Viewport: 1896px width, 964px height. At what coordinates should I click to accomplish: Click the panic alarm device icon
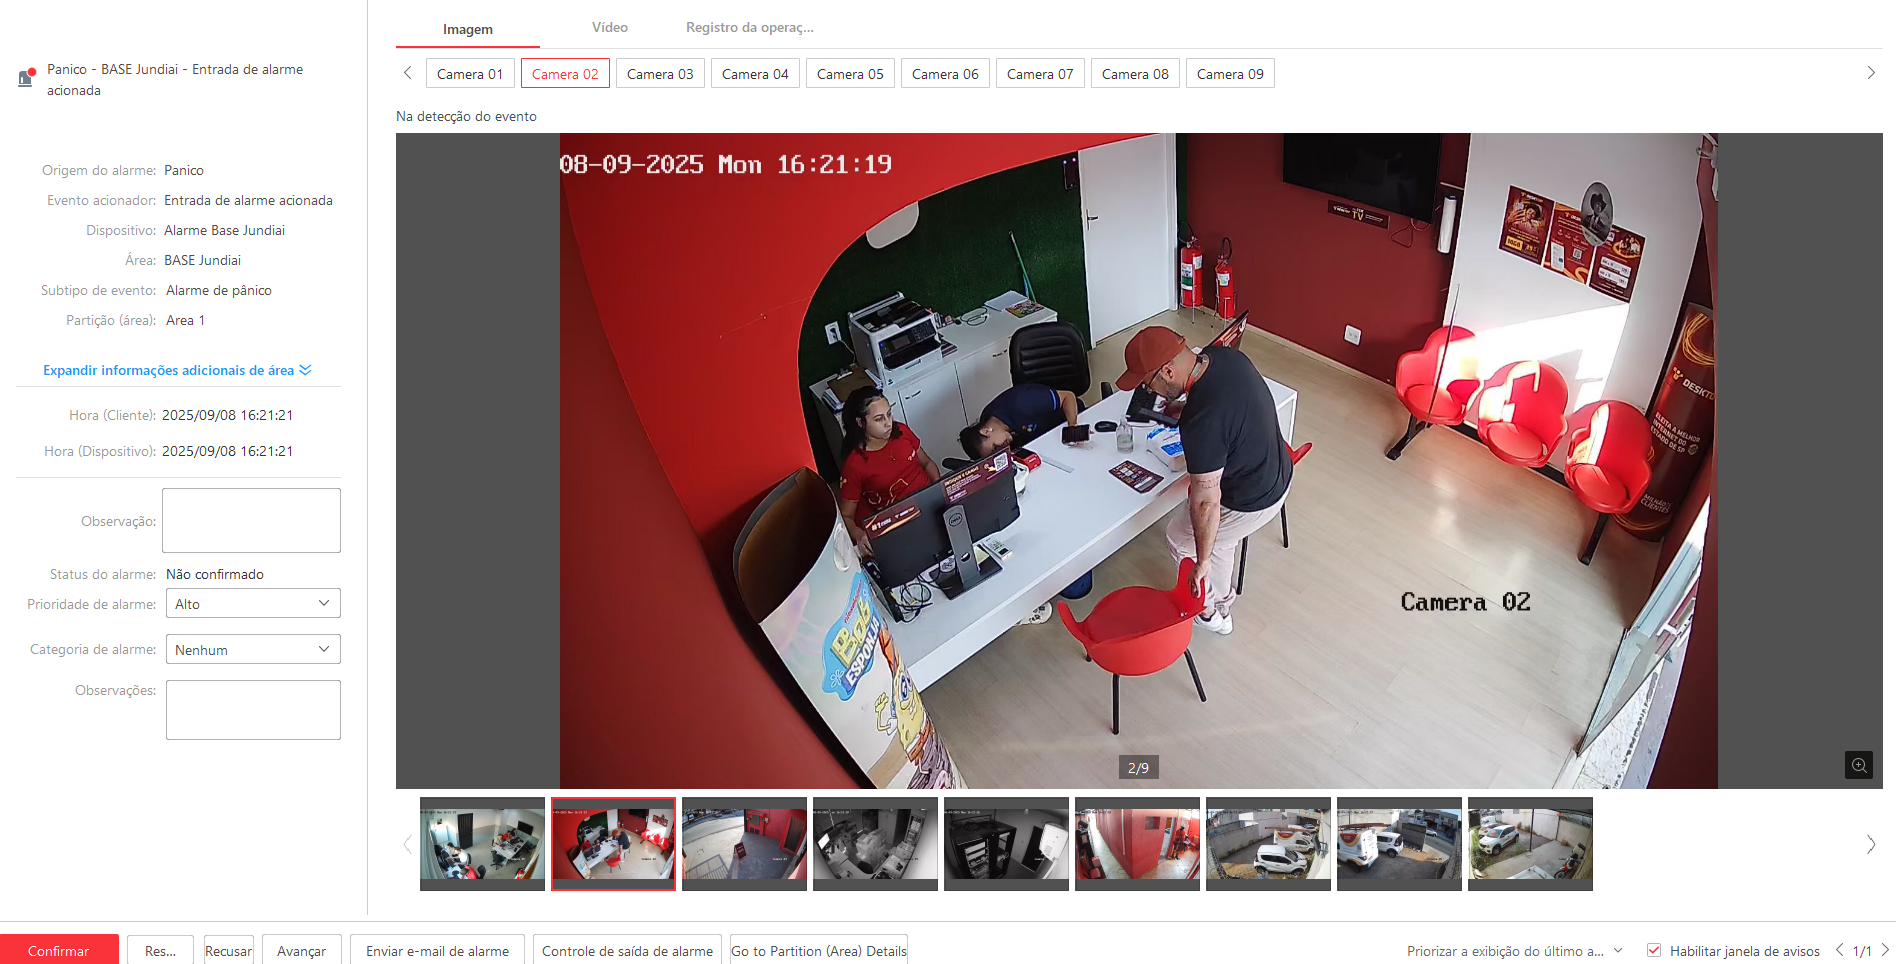click(x=27, y=77)
